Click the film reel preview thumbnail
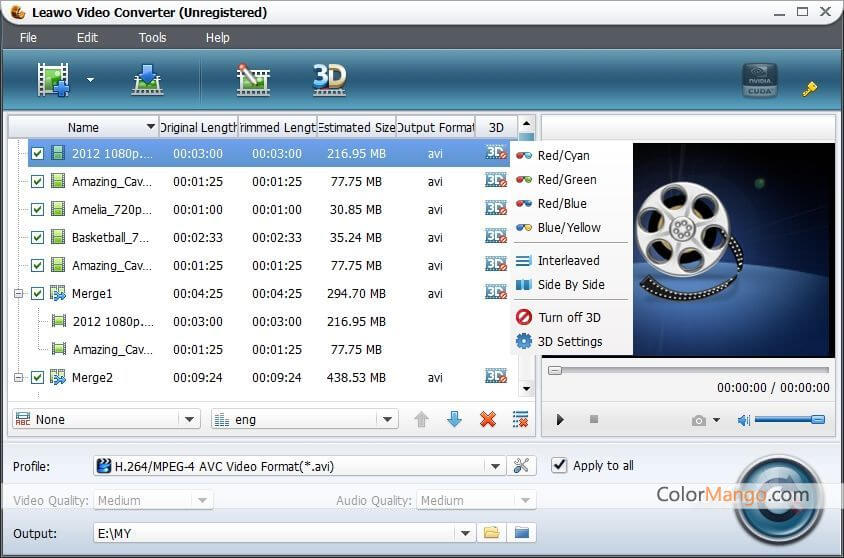The width and height of the screenshot is (844, 558). [x=734, y=250]
